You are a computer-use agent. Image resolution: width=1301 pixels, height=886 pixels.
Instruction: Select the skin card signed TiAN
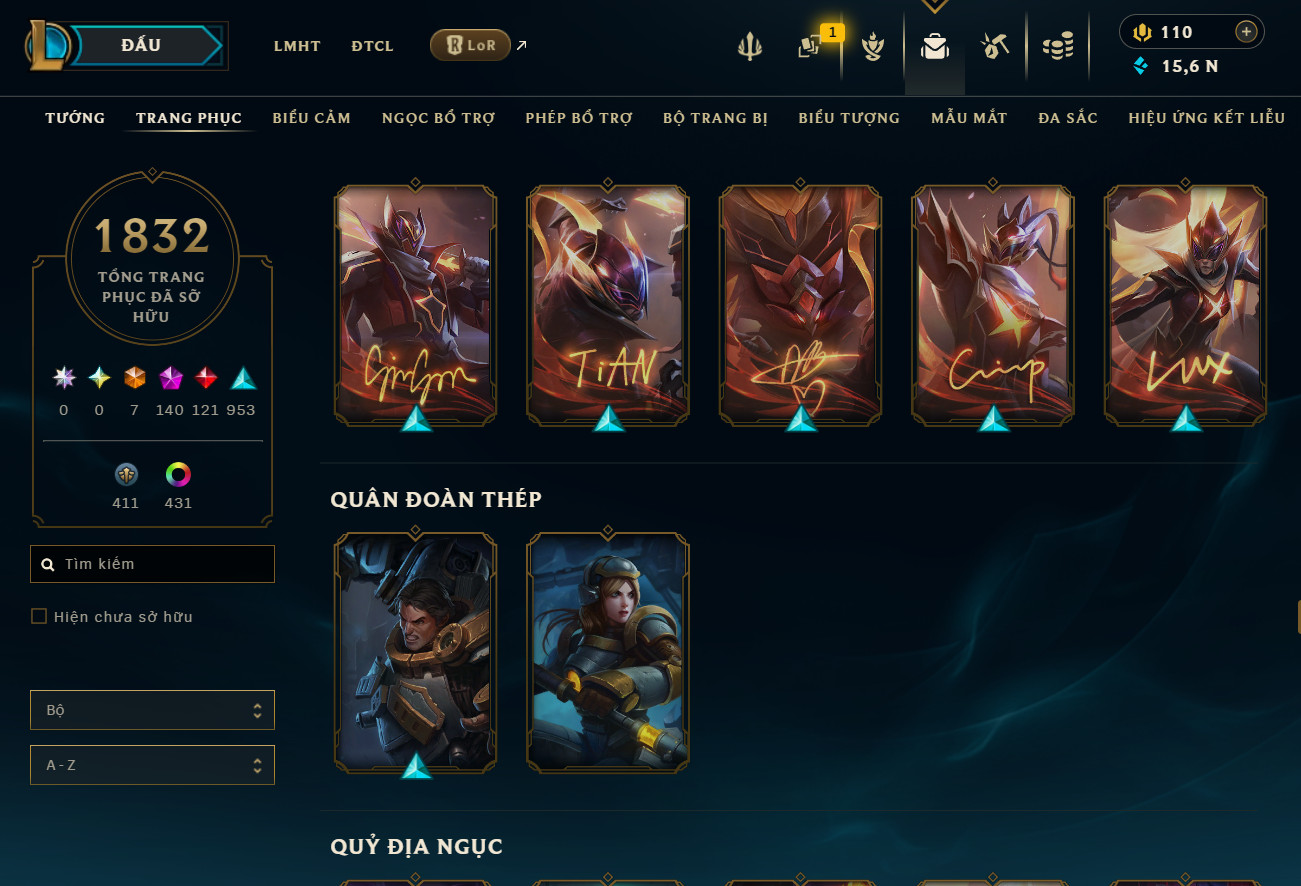coord(608,305)
